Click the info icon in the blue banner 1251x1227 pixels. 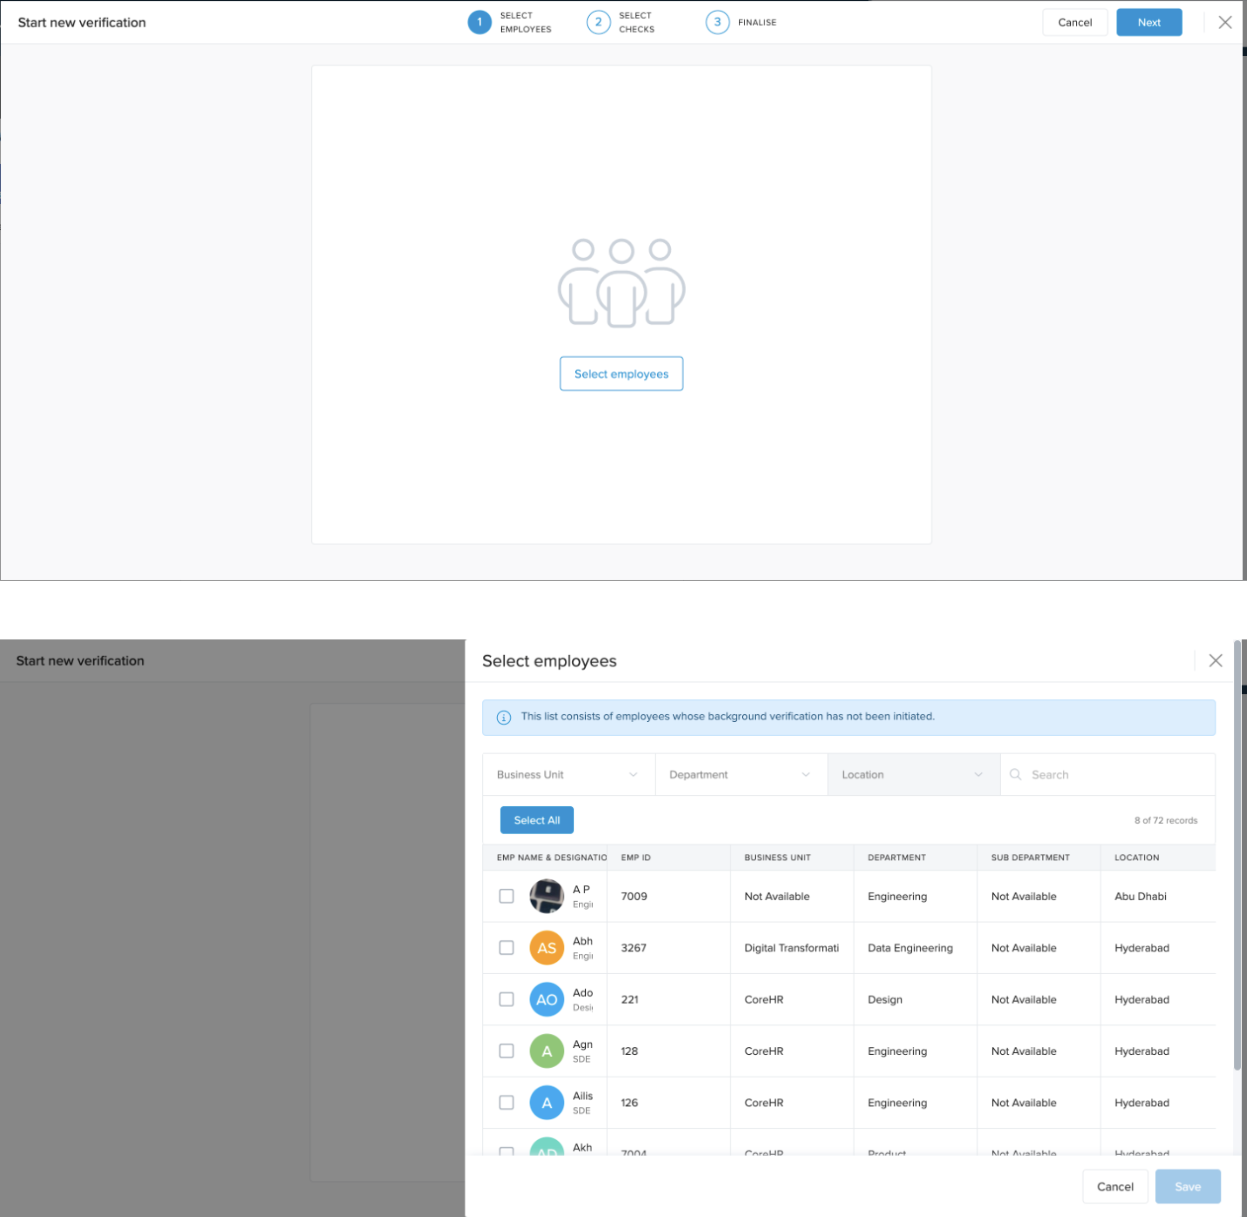[504, 717]
